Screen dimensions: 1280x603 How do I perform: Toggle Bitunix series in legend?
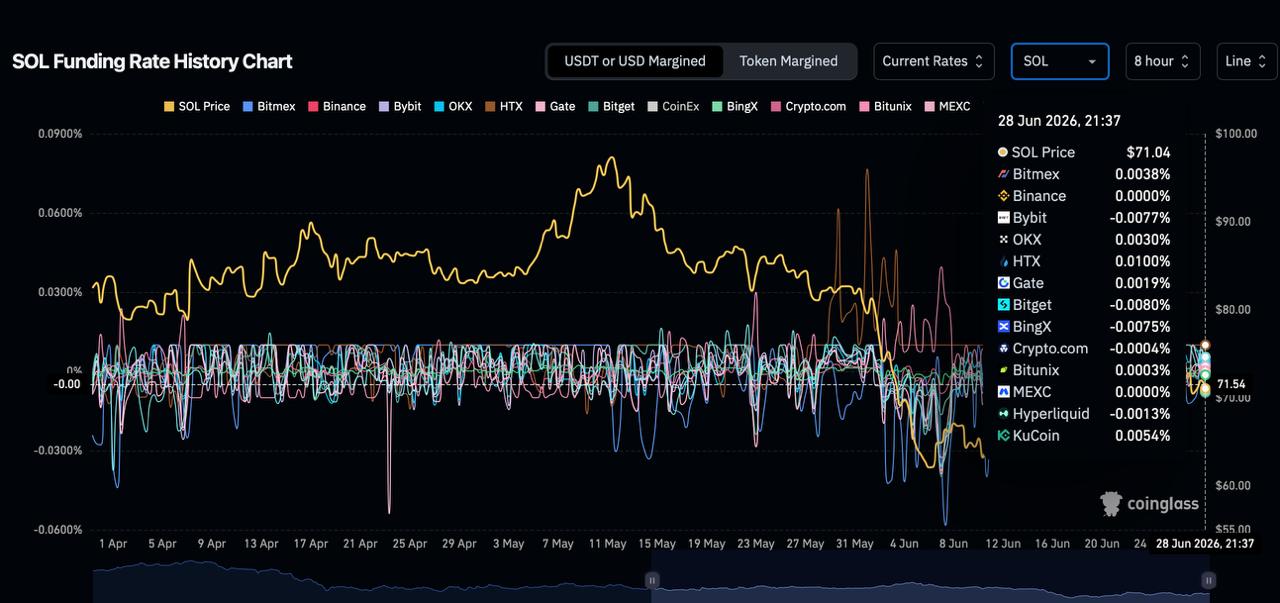coord(885,106)
